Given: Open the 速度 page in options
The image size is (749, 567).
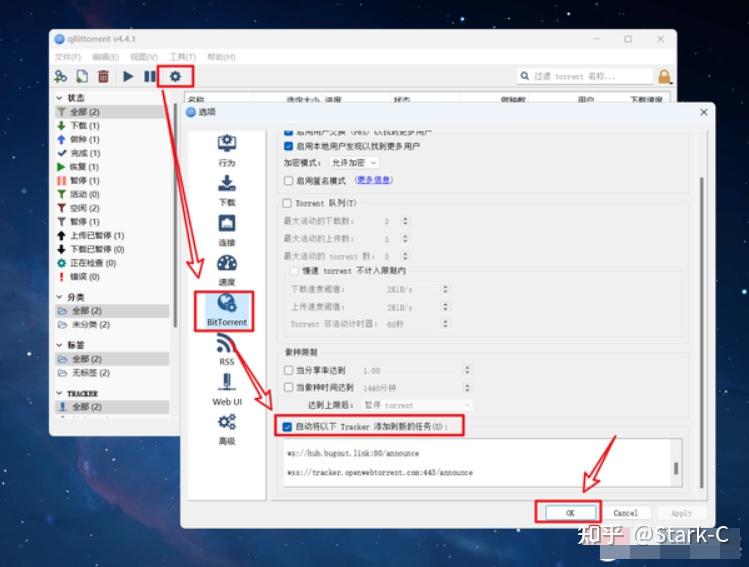Looking at the screenshot, I should click(226, 270).
